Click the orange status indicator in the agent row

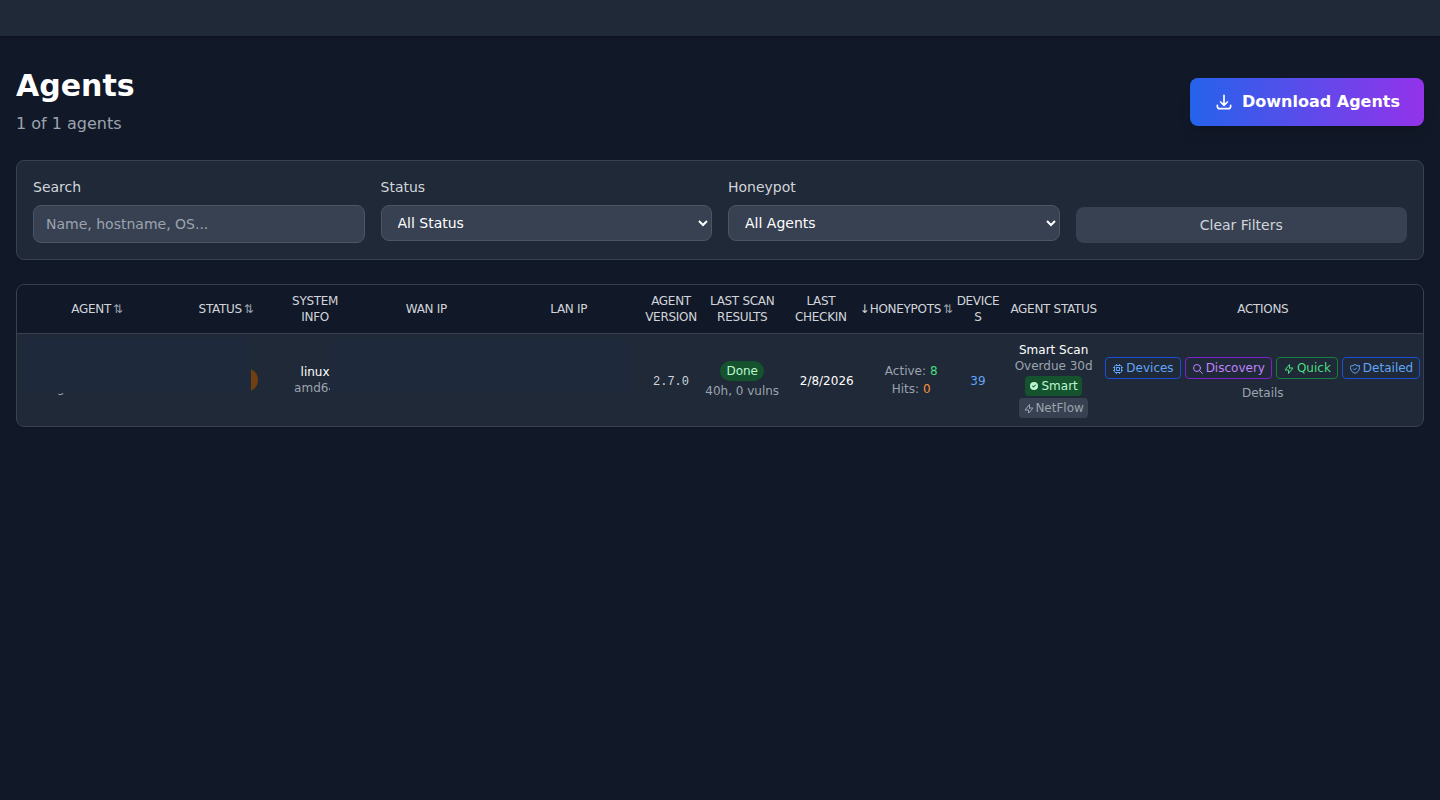point(253,380)
